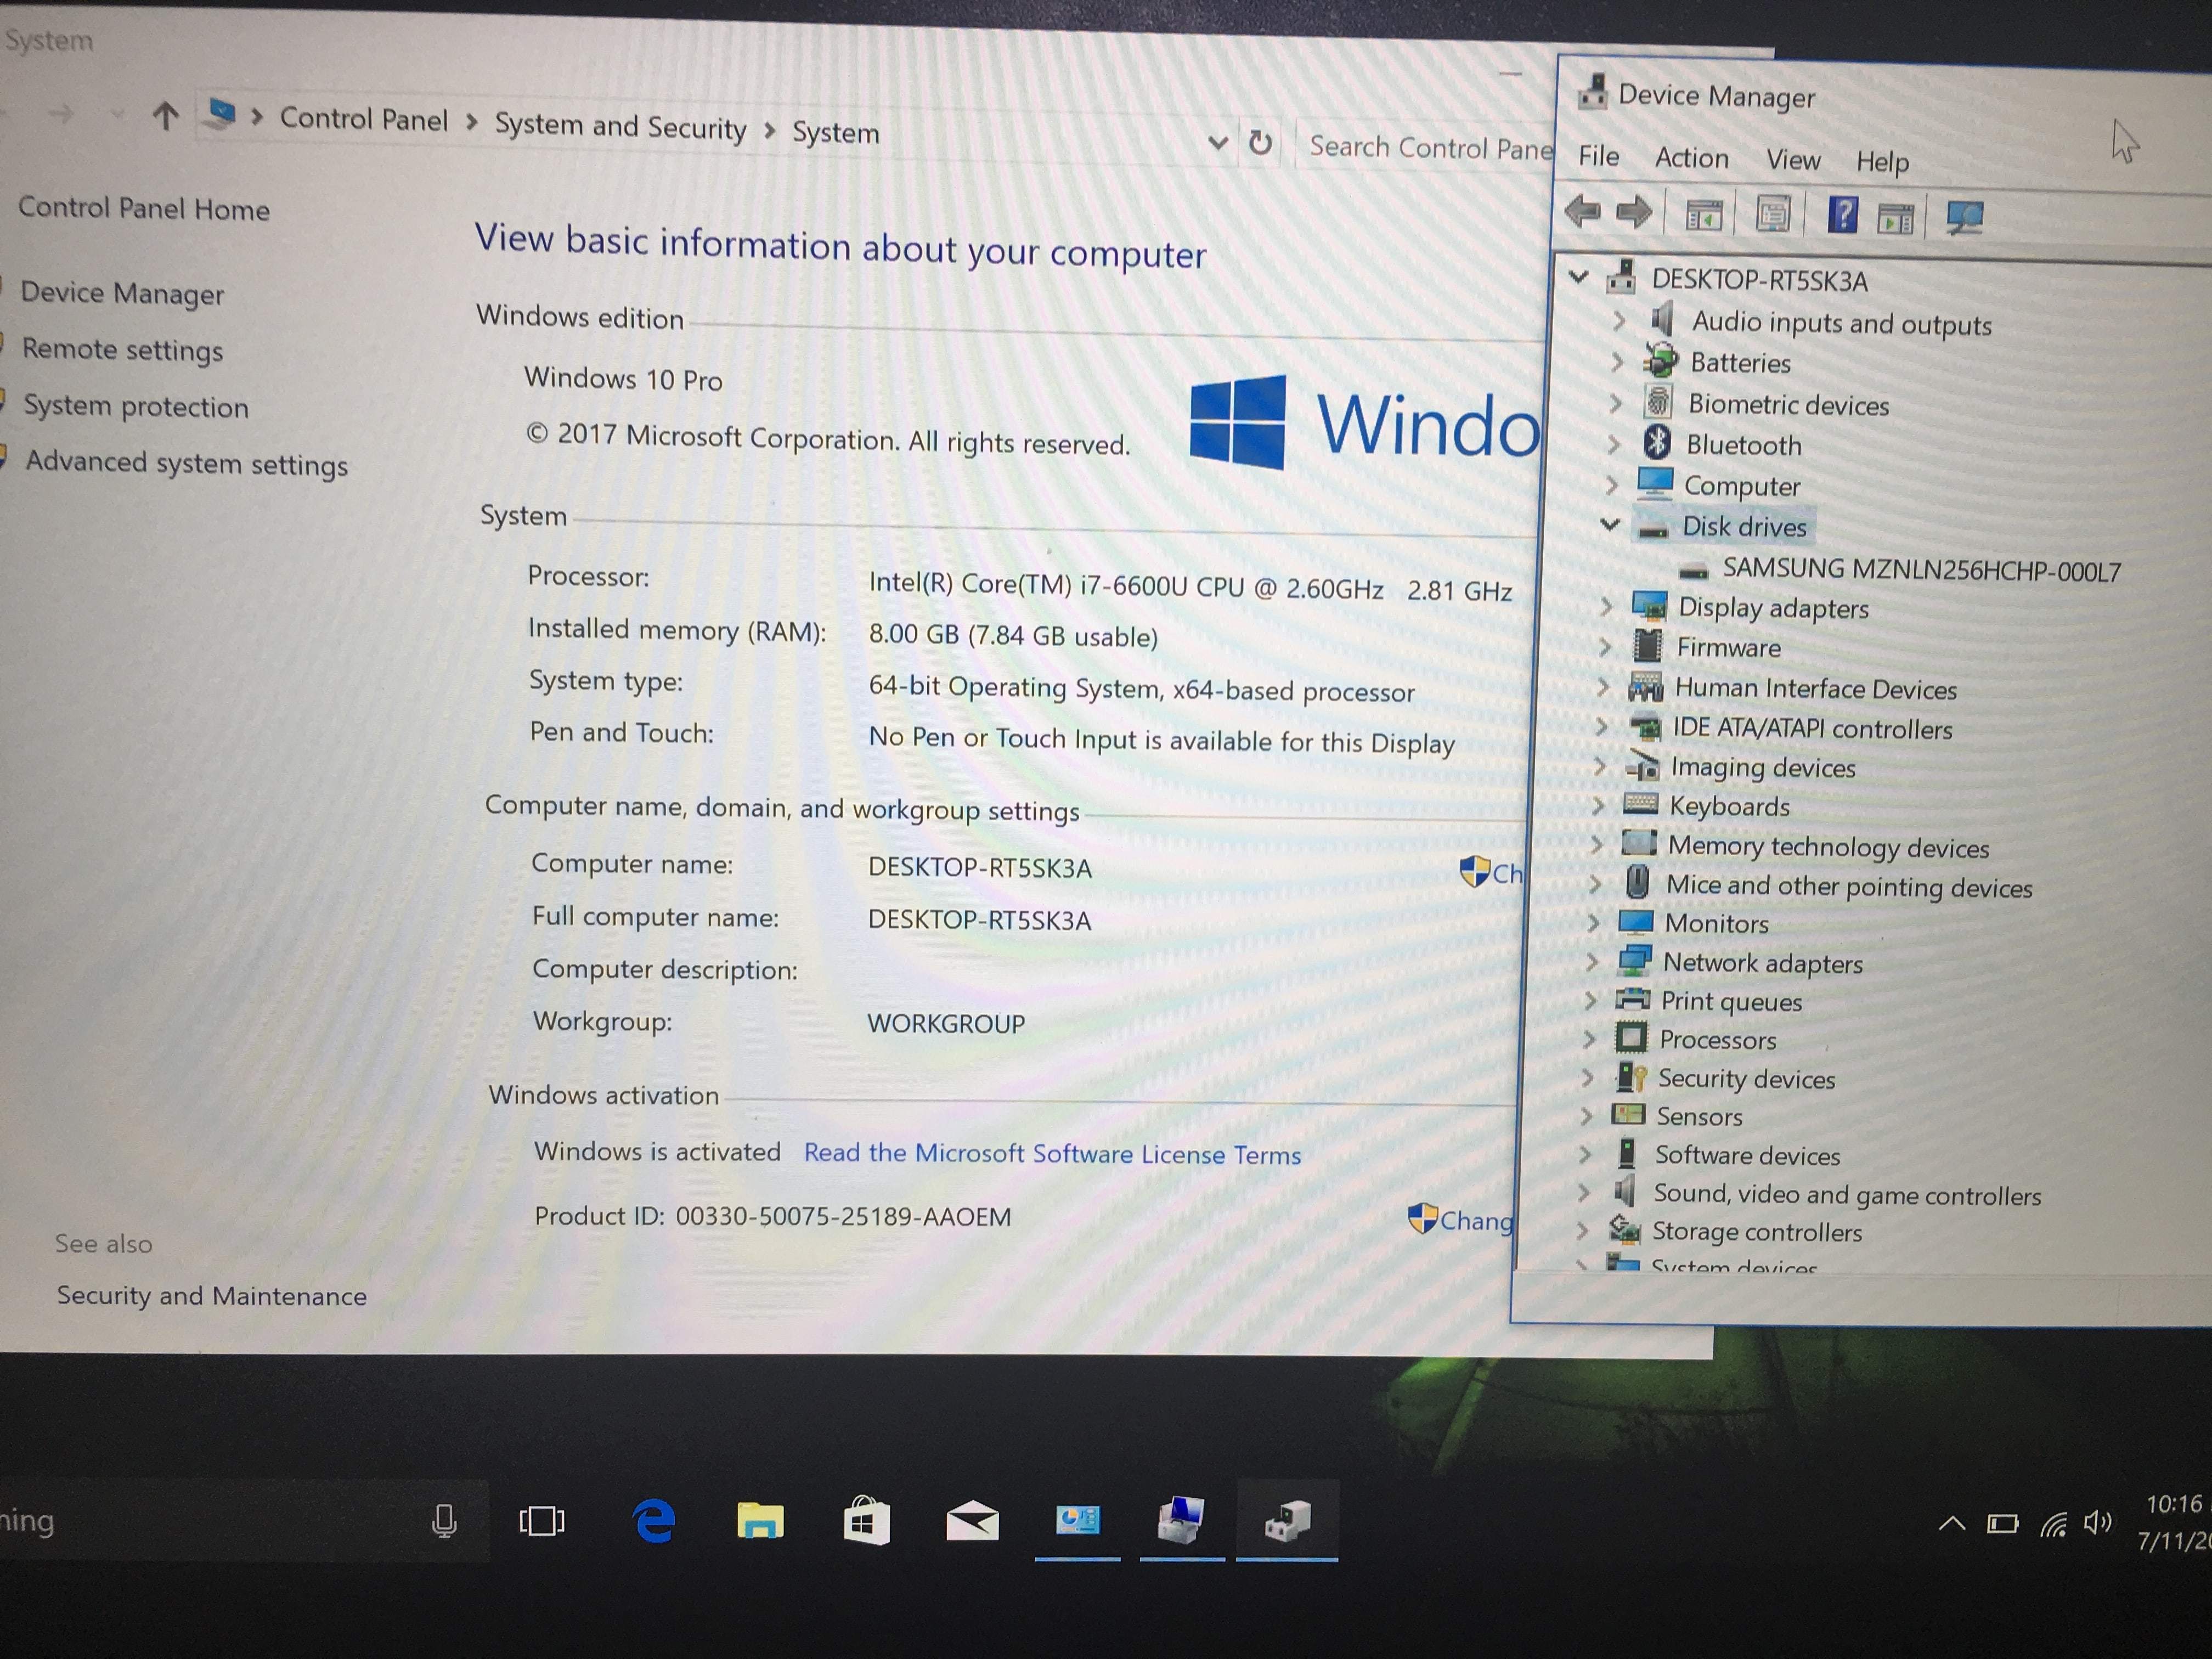Select Memory technology devices entry
The height and width of the screenshot is (1659, 2212).
1828,846
